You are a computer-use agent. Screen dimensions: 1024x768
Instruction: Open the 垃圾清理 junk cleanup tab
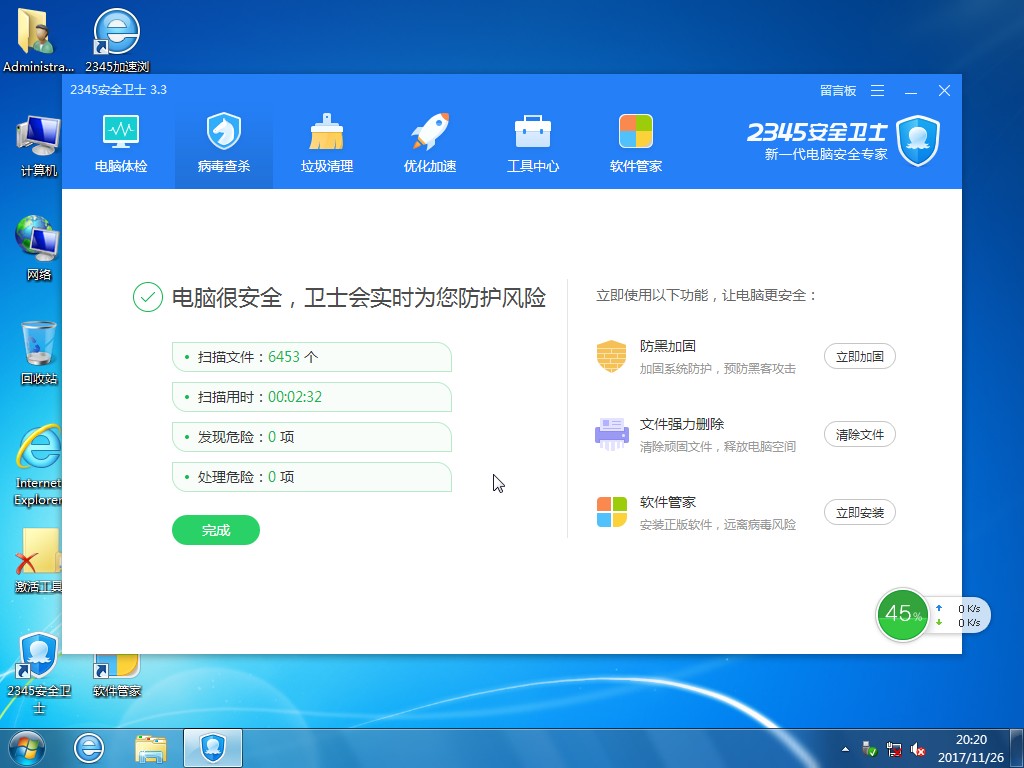pos(327,144)
